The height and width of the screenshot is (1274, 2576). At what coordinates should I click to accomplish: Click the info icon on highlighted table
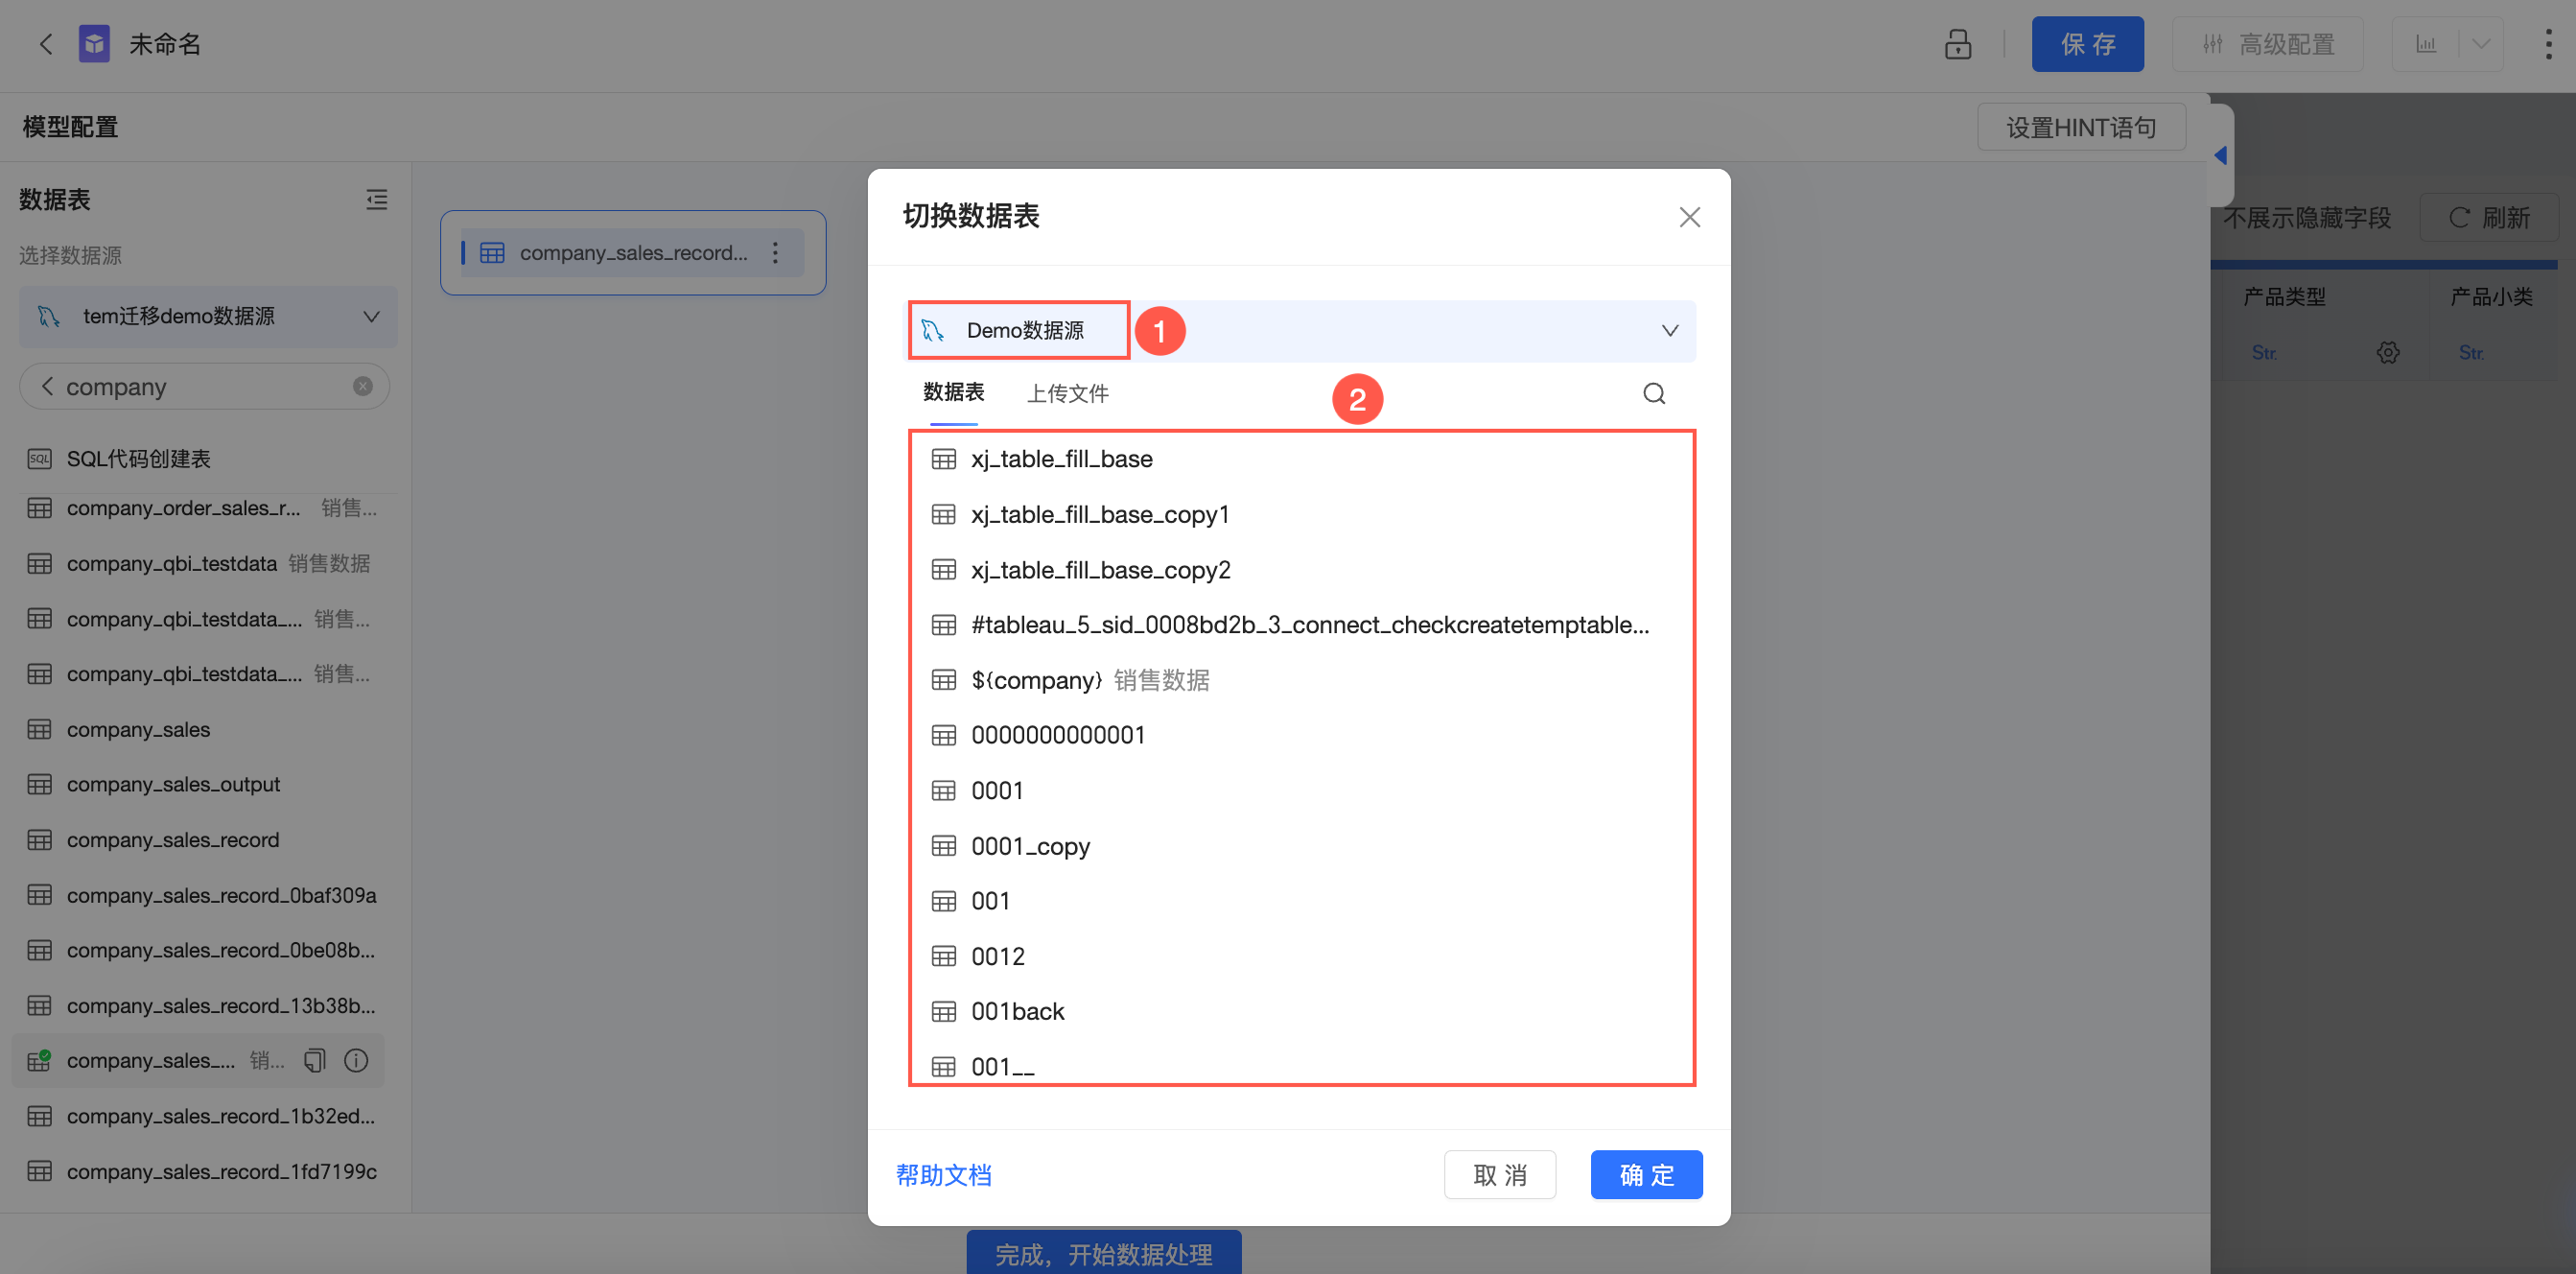click(x=356, y=1060)
